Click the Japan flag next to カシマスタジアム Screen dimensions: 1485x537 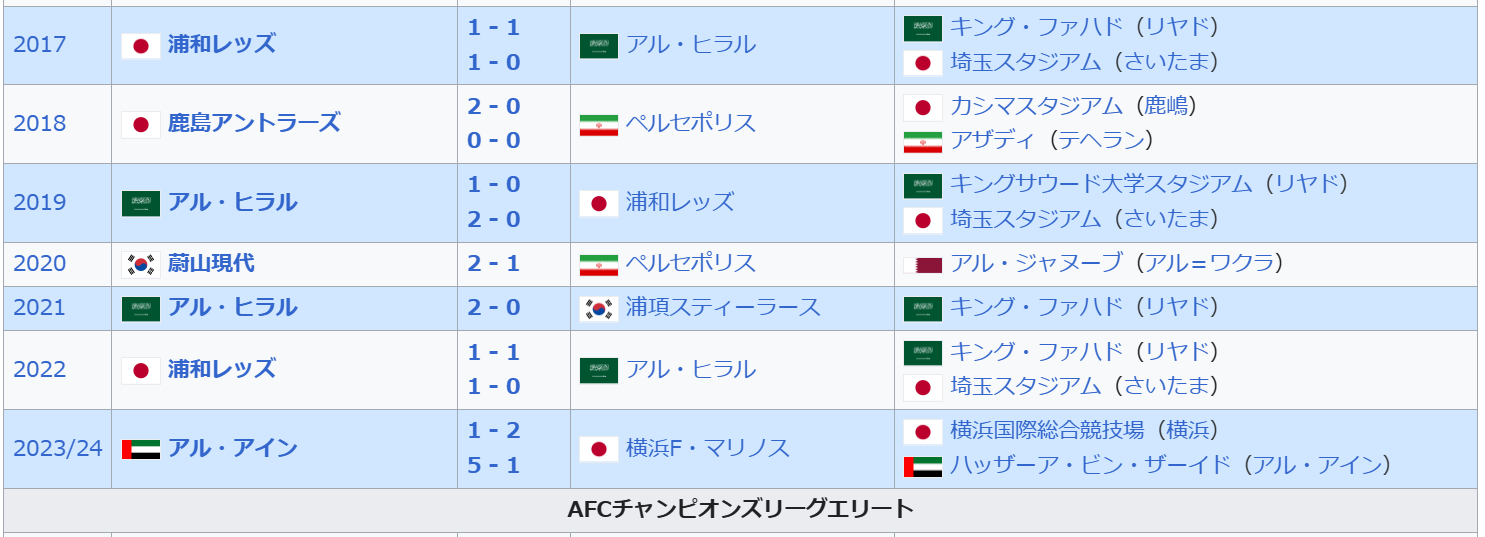[x=922, y=107]
